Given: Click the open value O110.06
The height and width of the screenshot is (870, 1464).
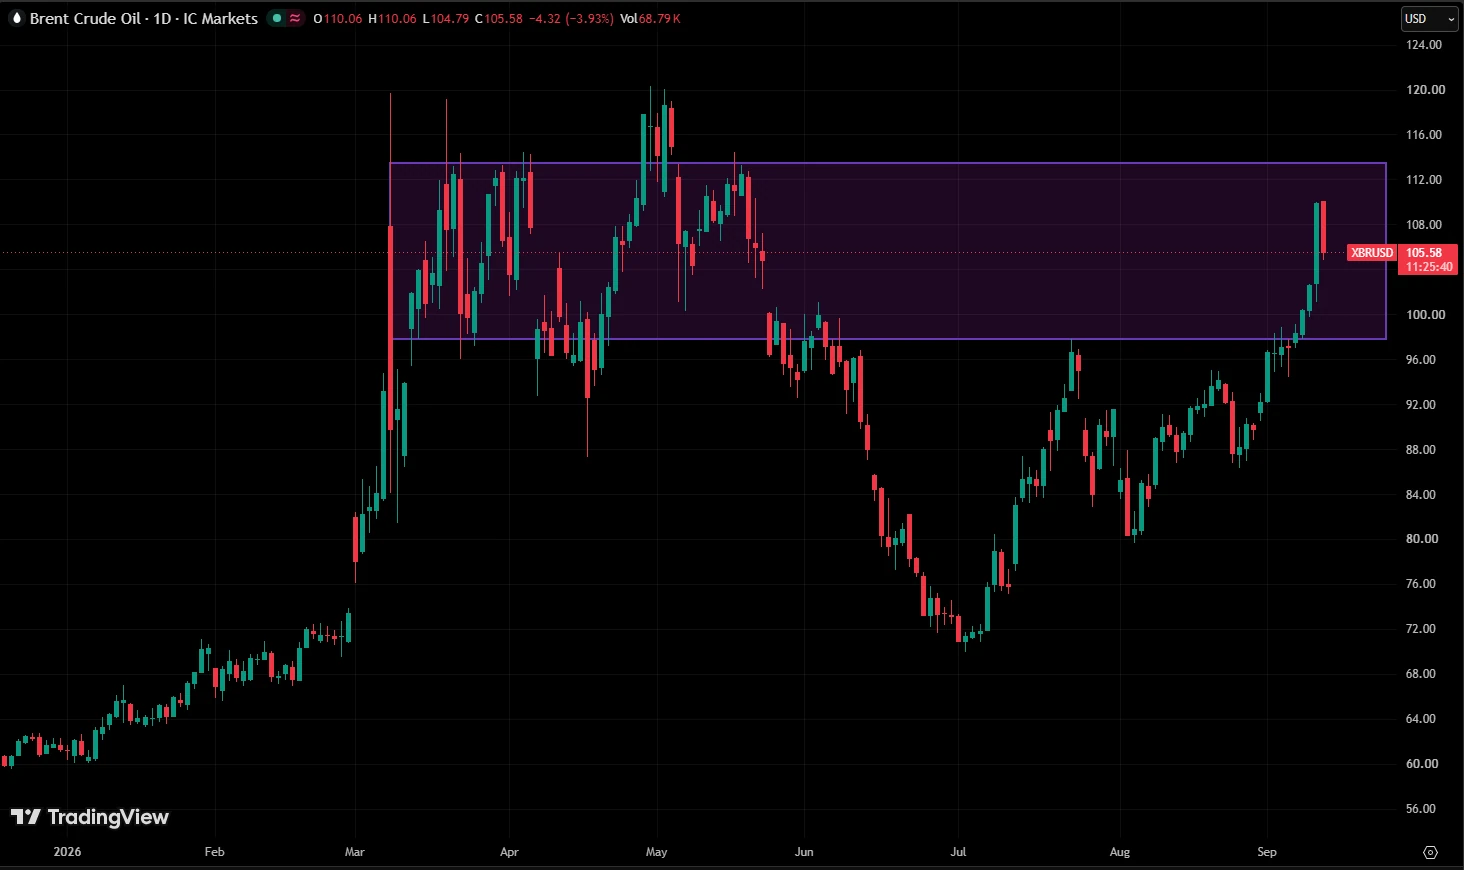Looking at the screenshot, I should pyautogui.click(x=338, y=18).
